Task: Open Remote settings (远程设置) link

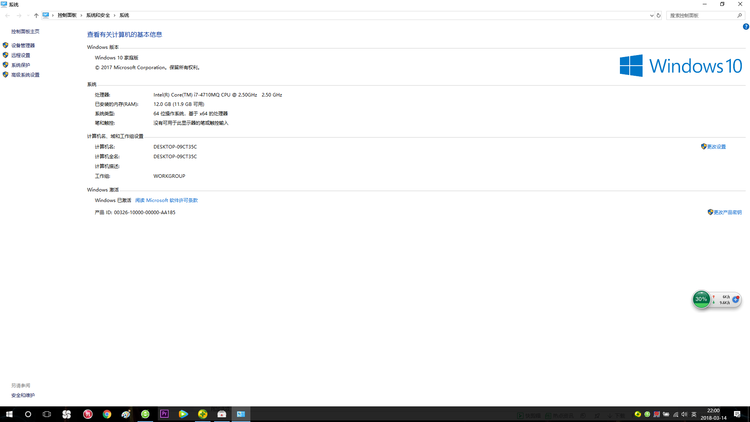Action: [21, 56]
